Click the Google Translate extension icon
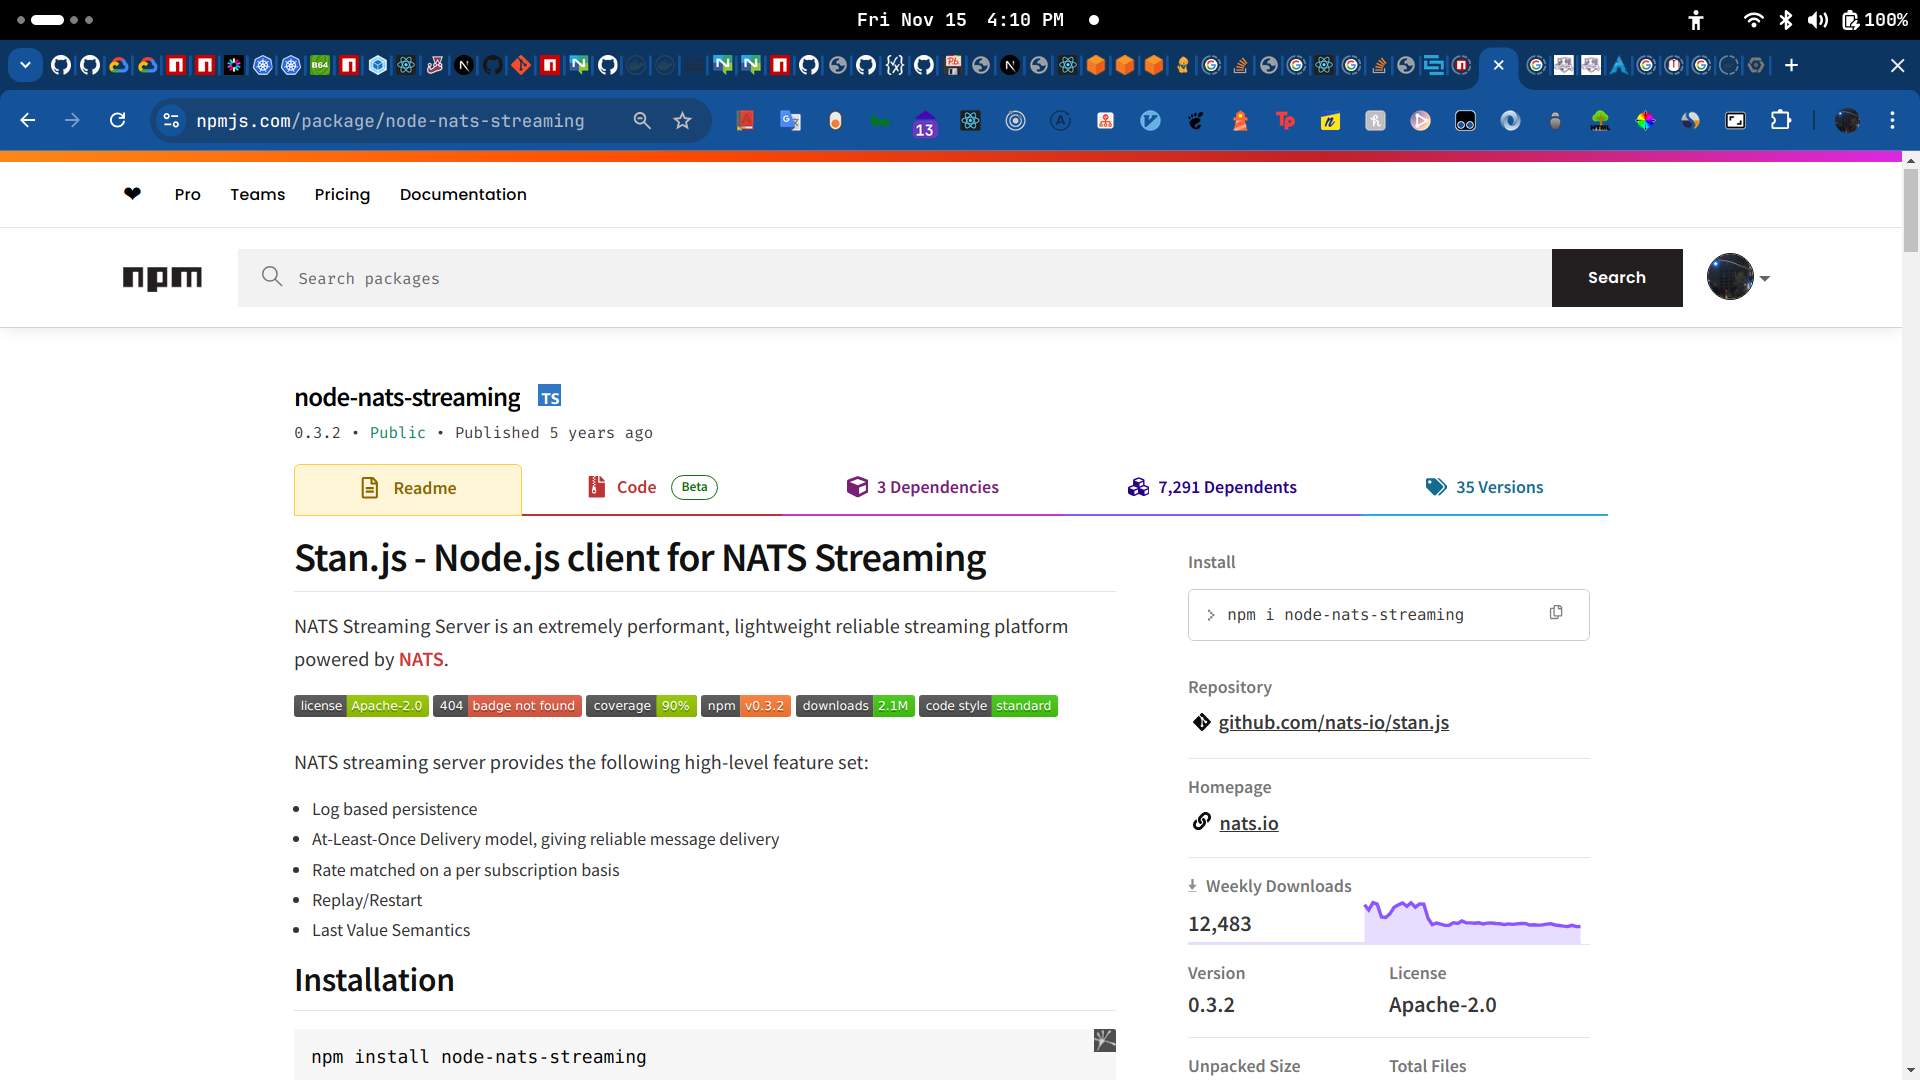 pos(790,120)
